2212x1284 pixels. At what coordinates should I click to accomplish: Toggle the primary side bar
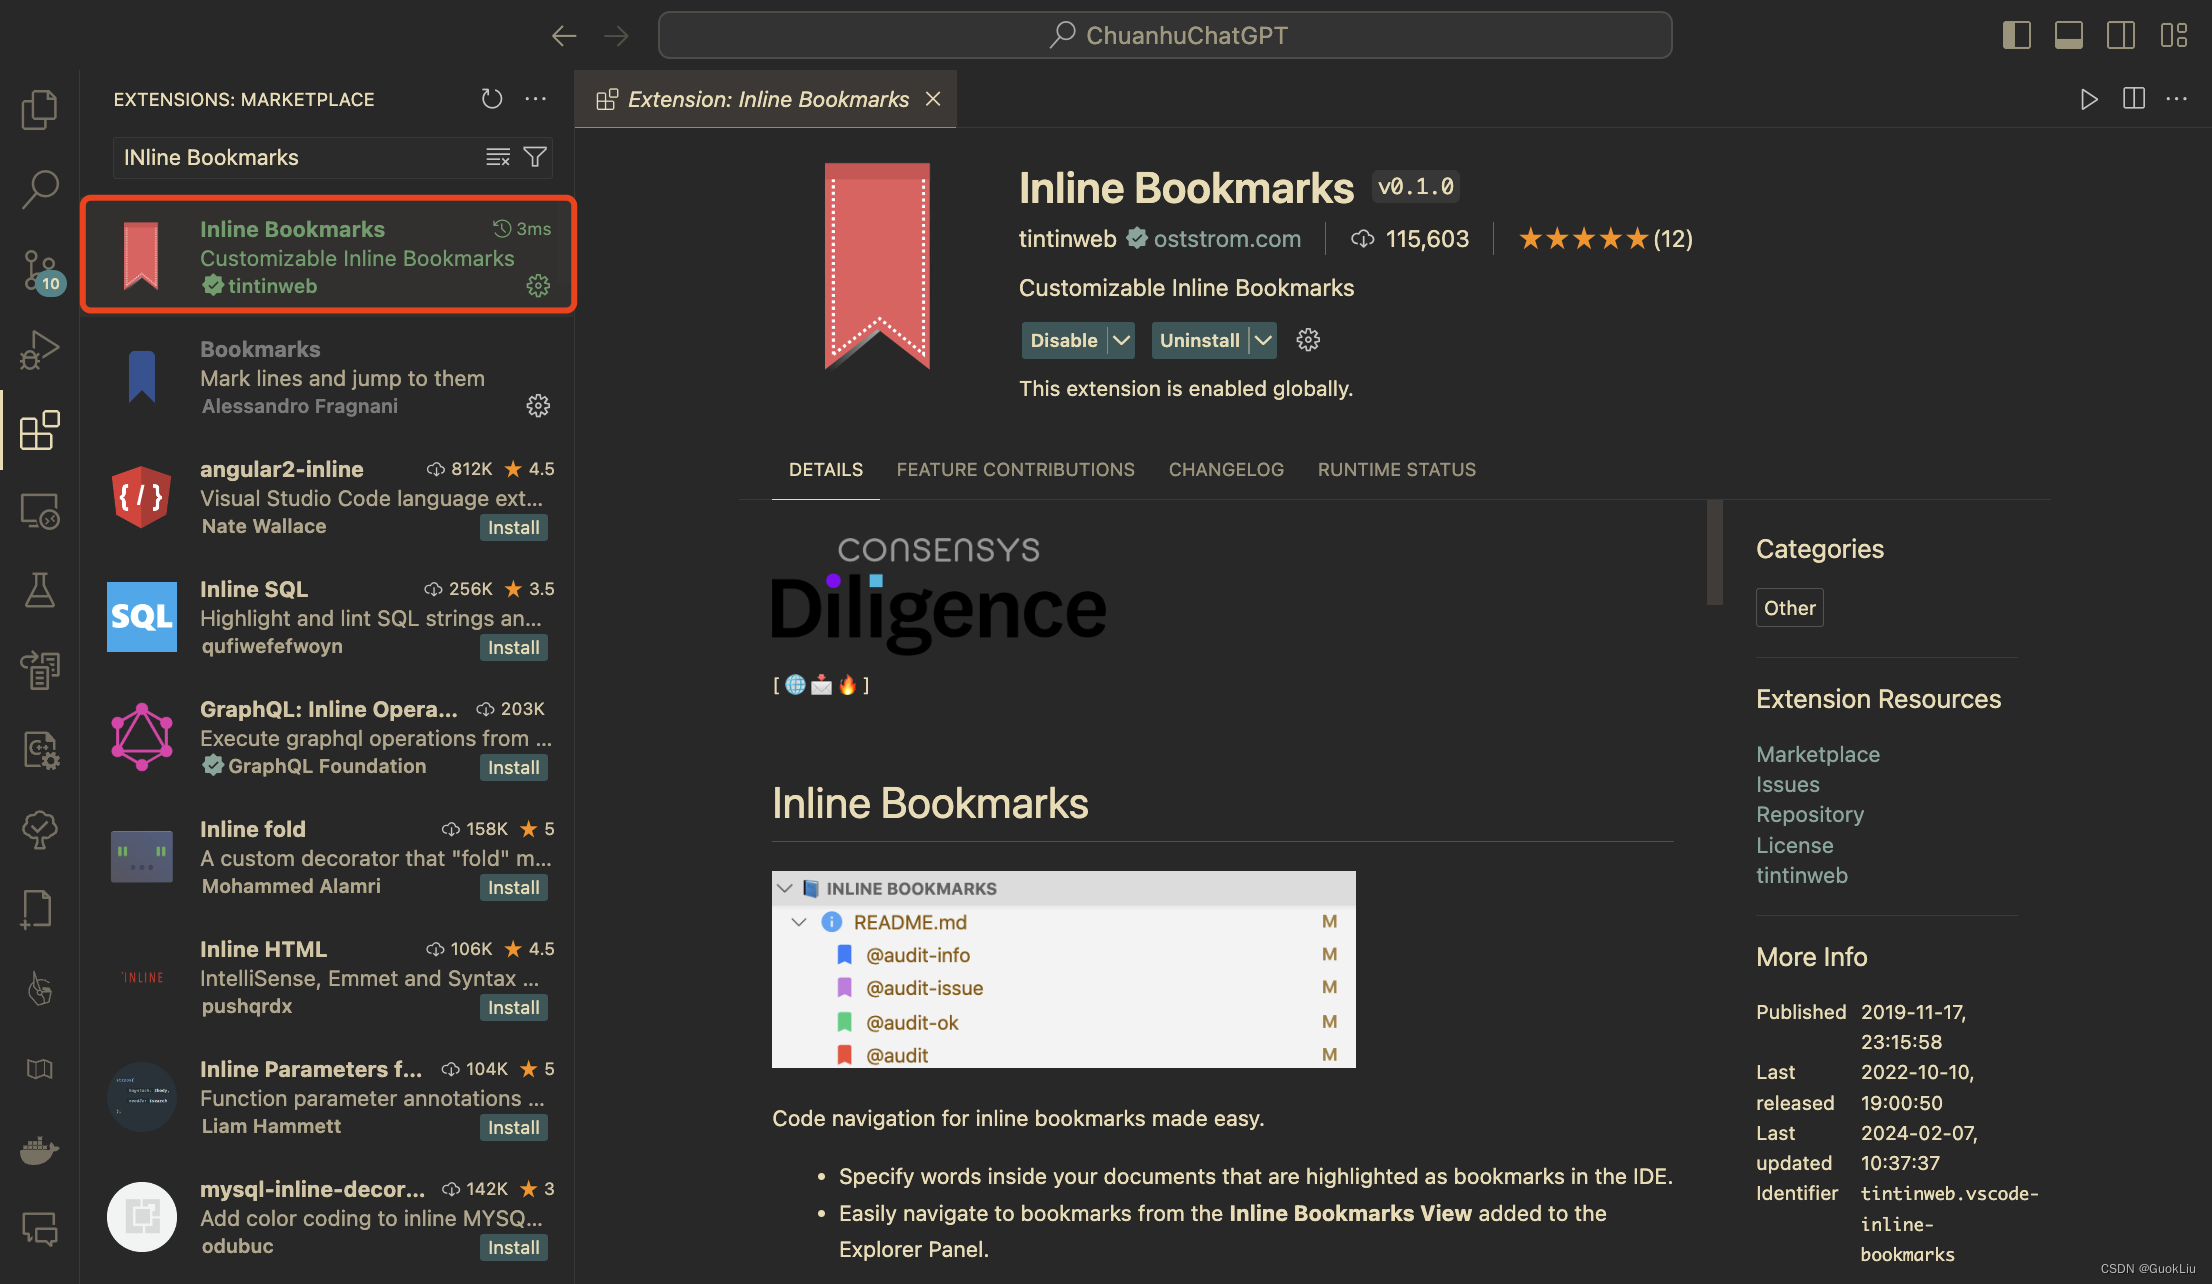pyautogui.click(x=2016, y=34)
